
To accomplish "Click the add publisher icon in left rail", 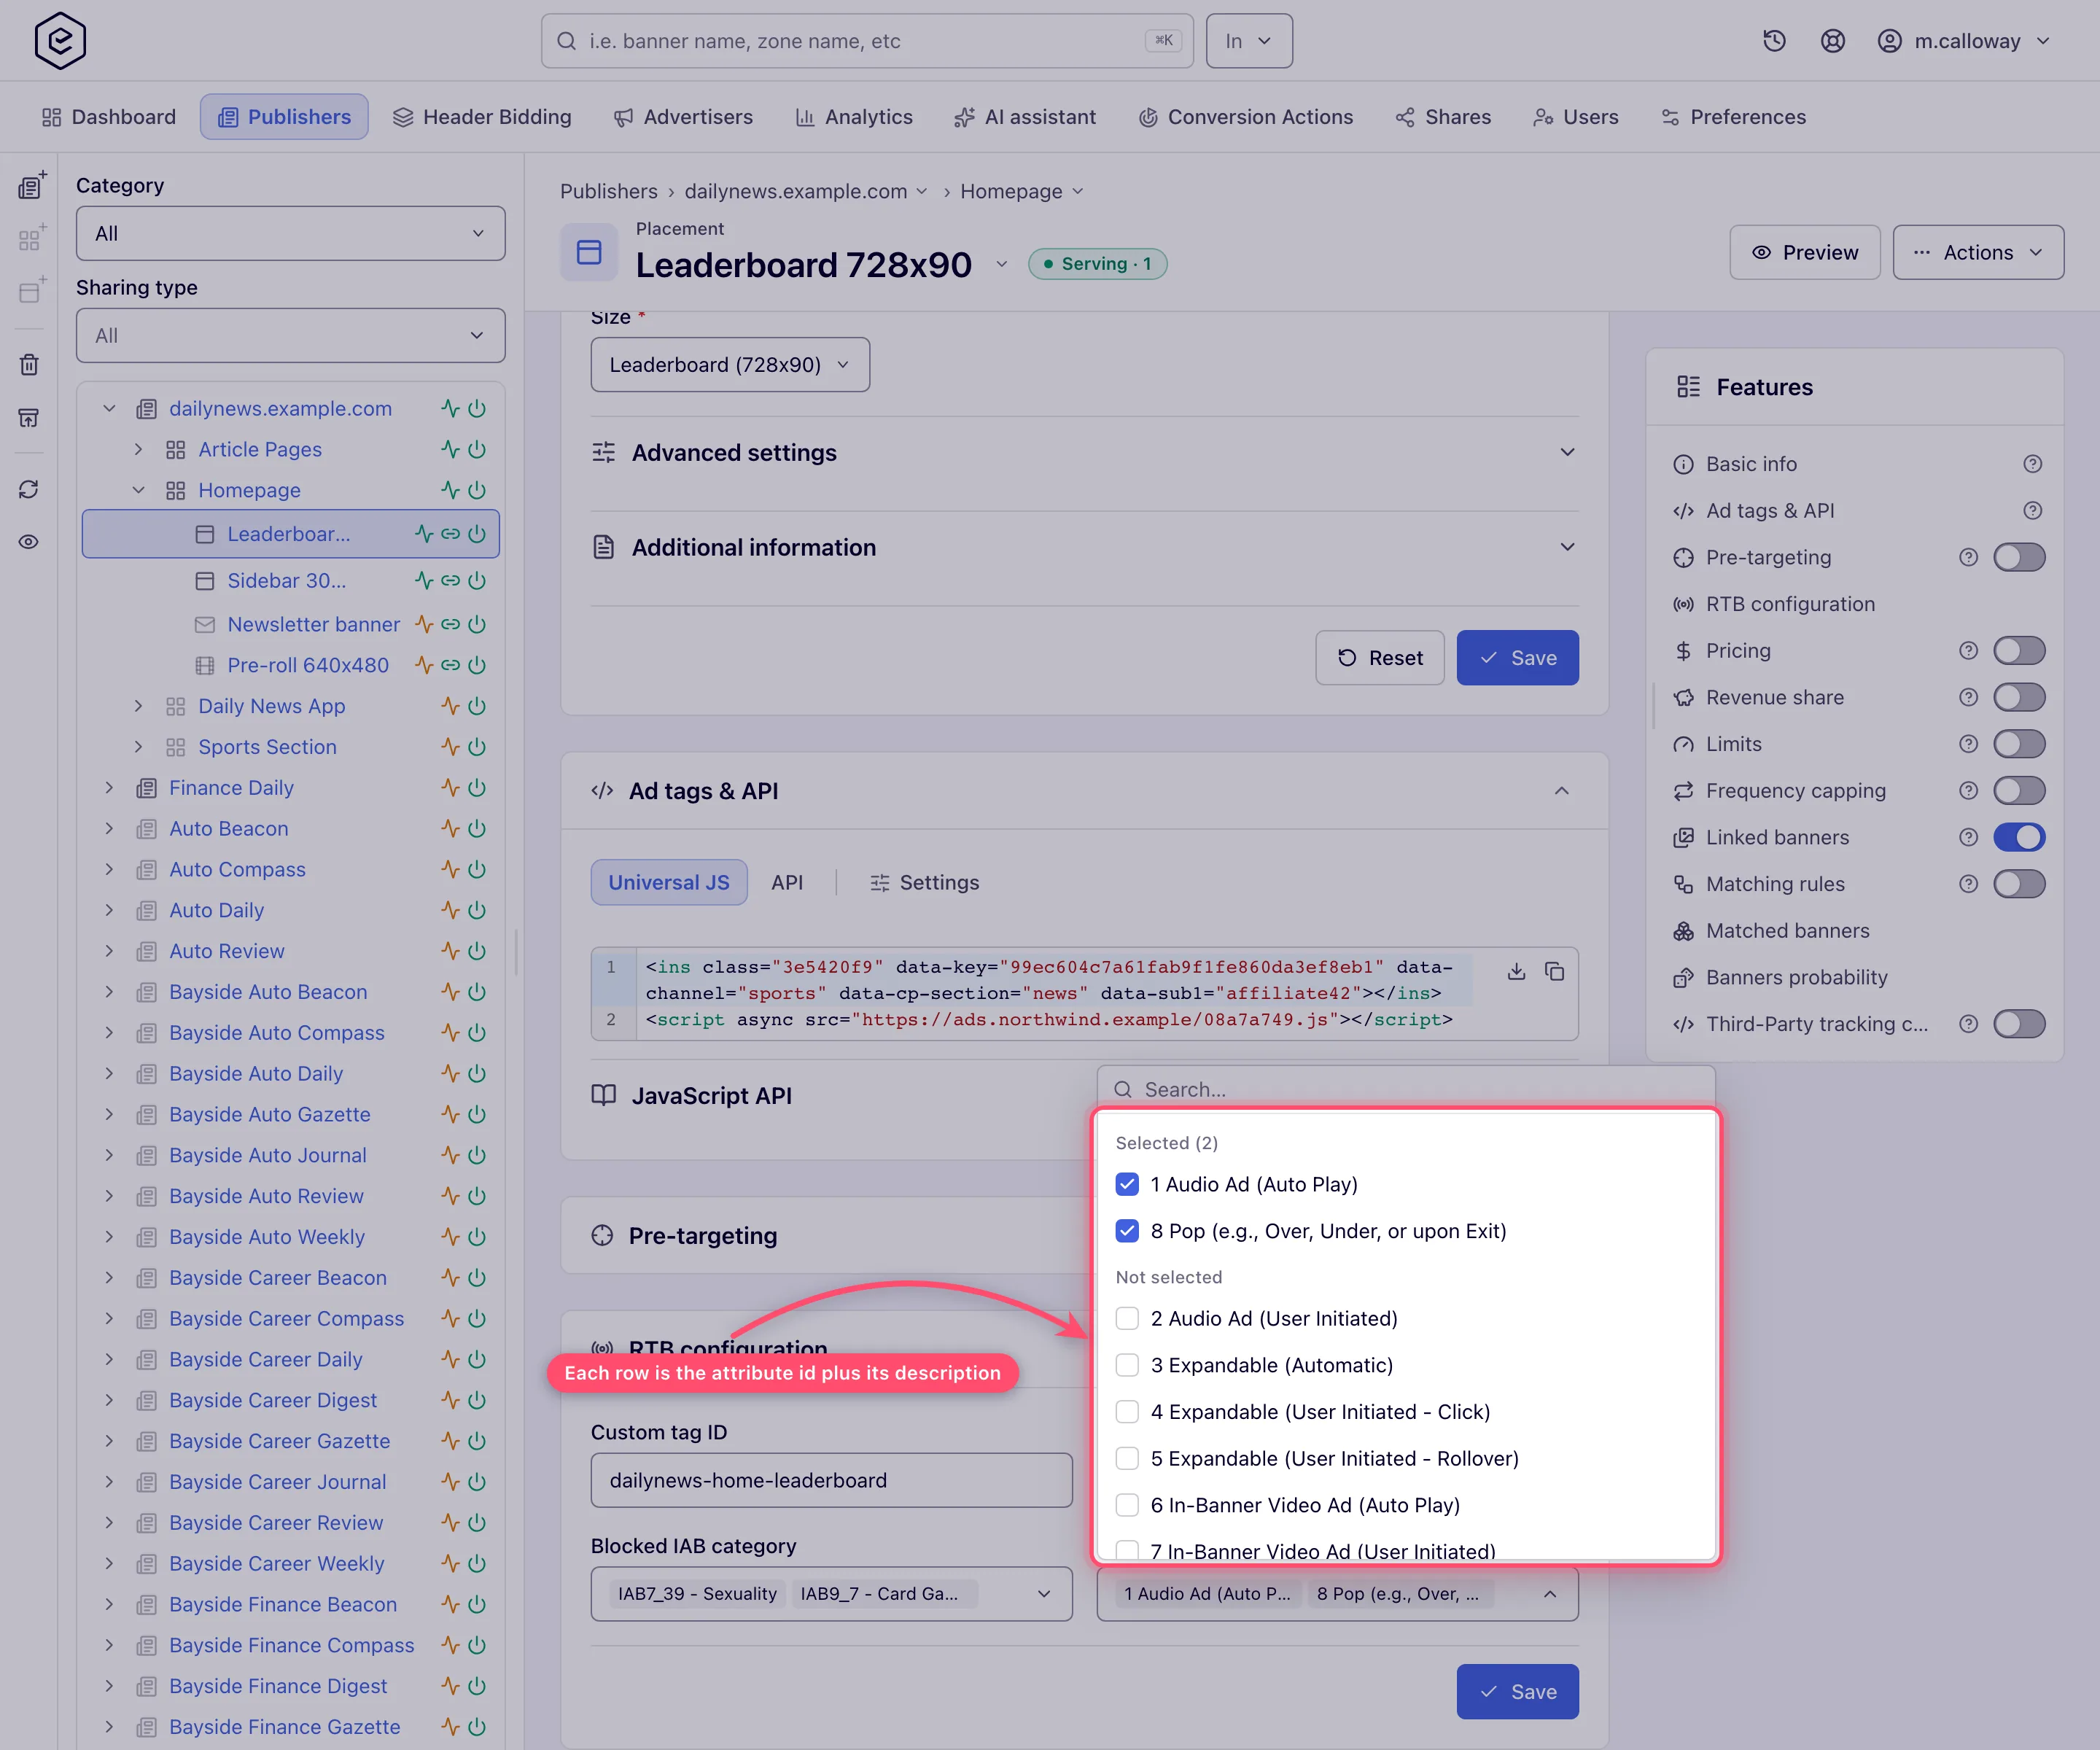I will [31, 185].
